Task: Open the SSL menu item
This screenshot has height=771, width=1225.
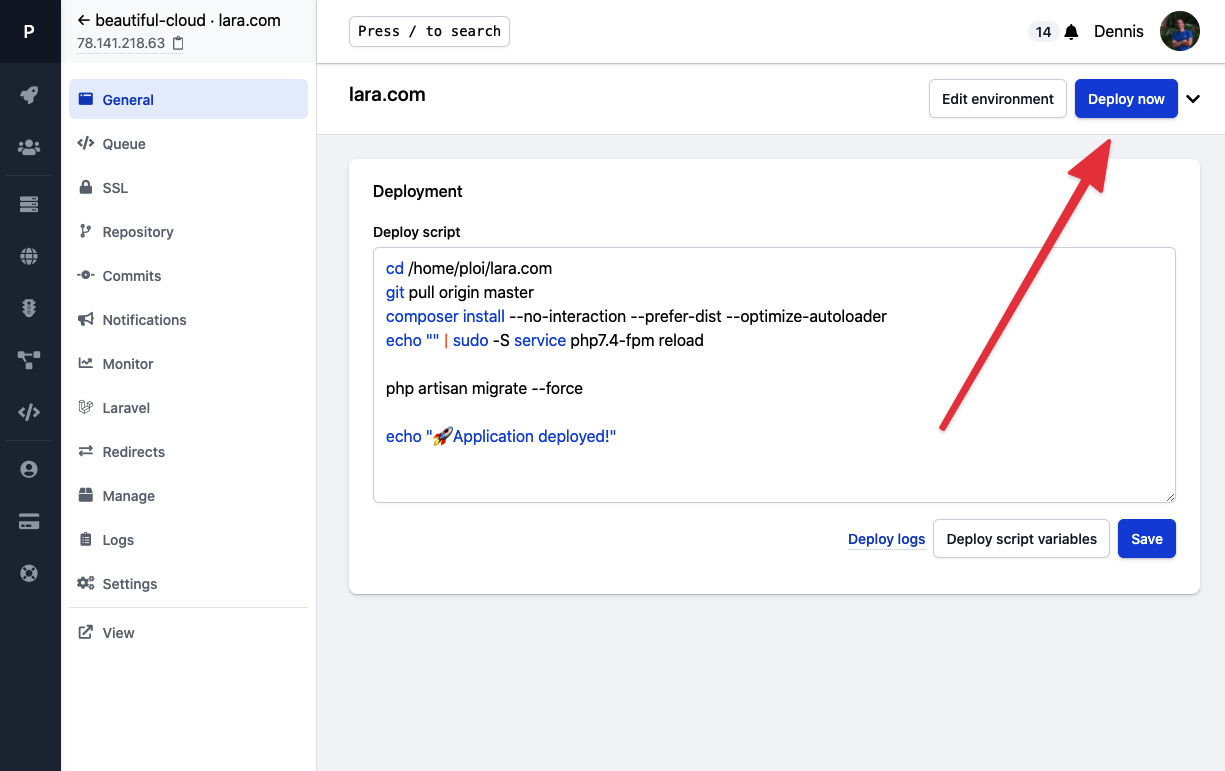Action: (x=115, y=188)
